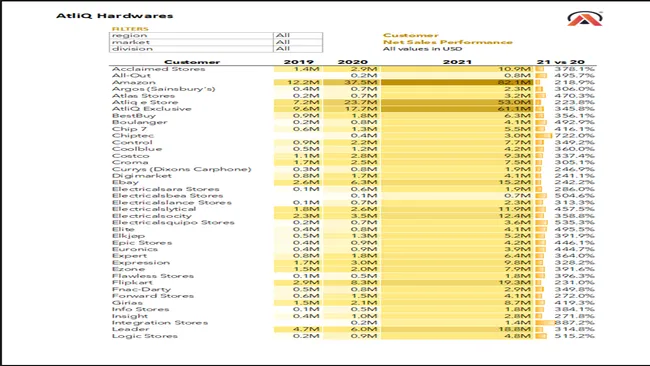The width and height of the screenshot is (650, 366).
Task: Click the market filter label cell
Action: 191,42
